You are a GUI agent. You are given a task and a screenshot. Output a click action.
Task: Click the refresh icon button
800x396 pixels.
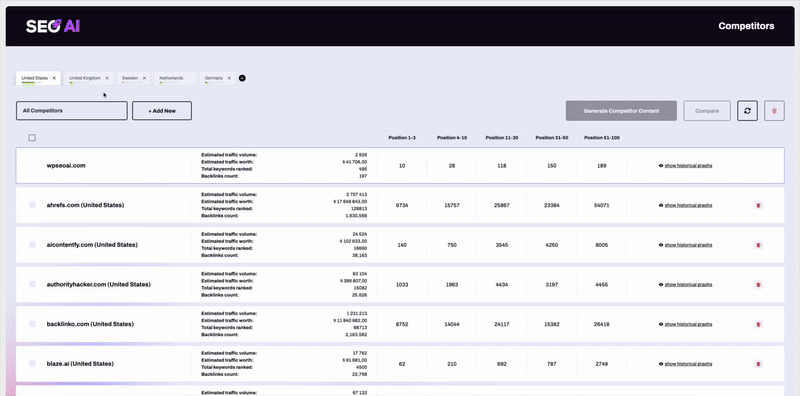(747, 111)
